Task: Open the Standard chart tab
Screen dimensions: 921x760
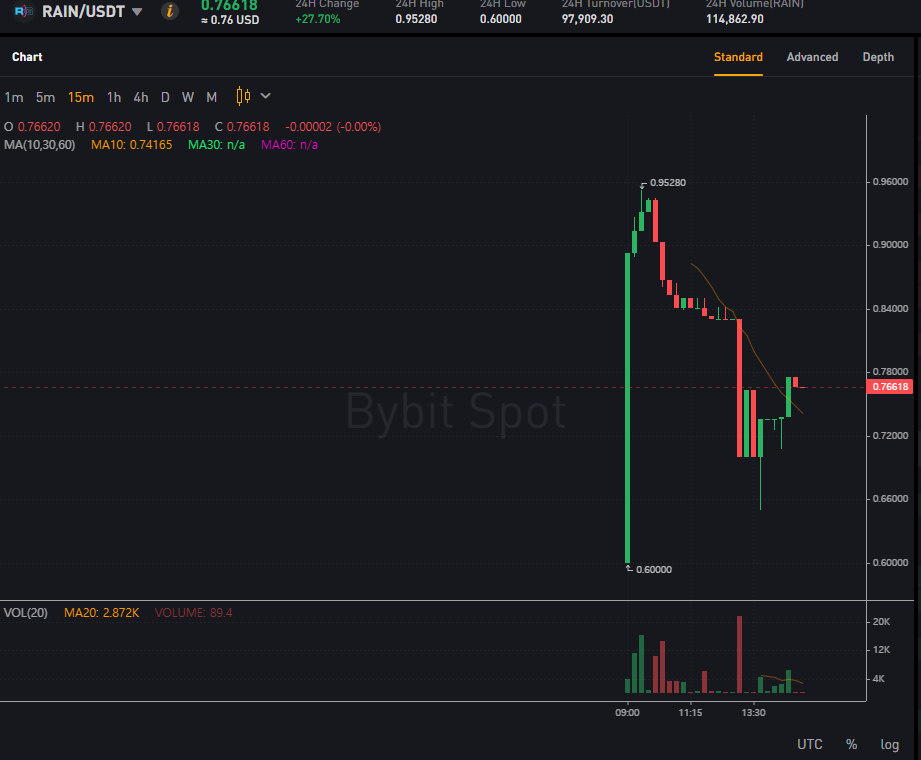Action: 738,57
